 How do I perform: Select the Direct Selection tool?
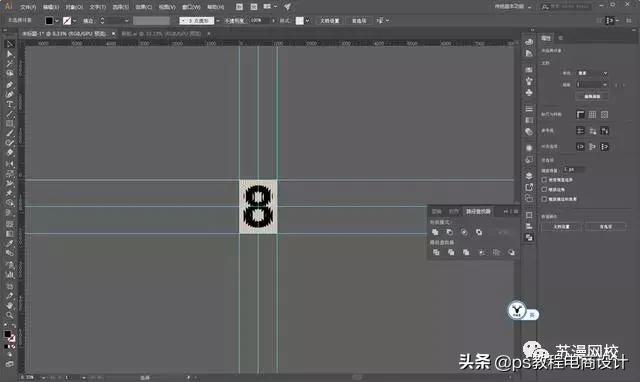(x=10, y=54)
